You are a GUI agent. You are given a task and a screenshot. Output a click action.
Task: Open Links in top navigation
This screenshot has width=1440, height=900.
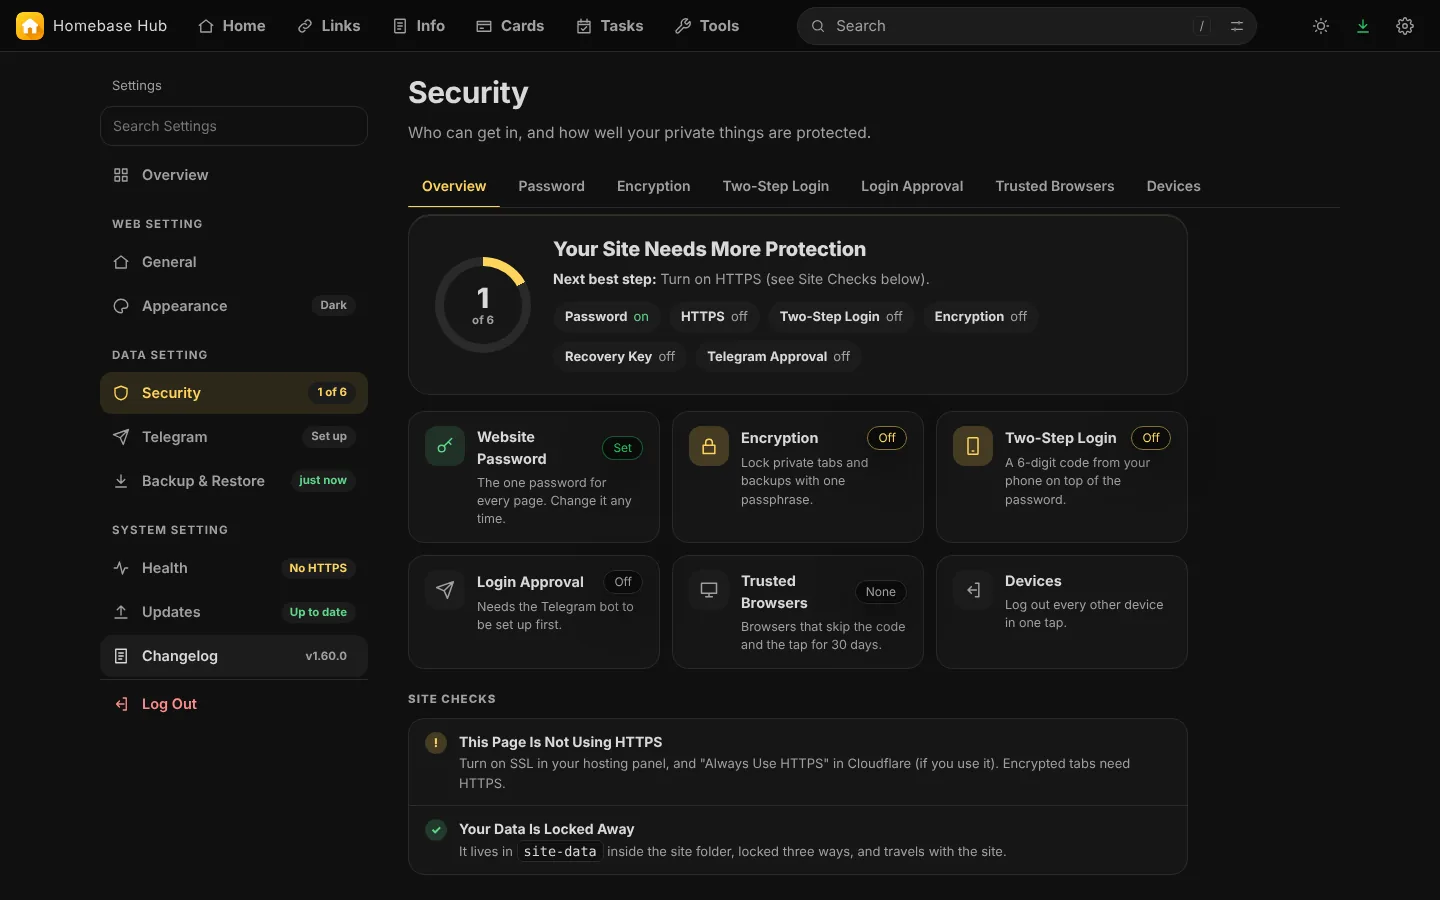(x=329, y=26)
